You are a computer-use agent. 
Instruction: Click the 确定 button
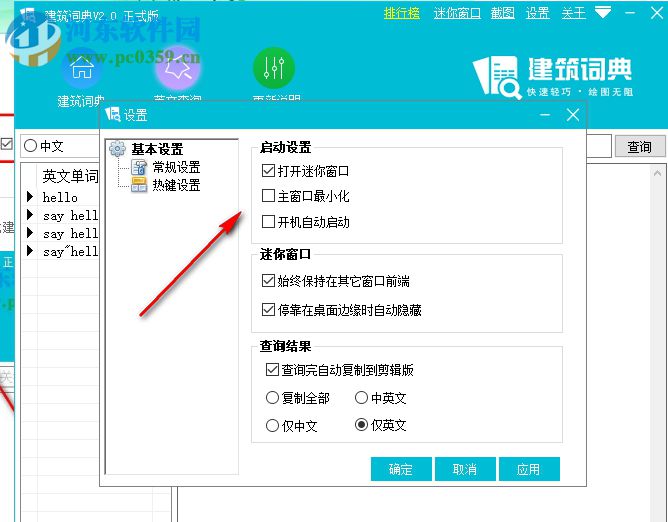coord(401,469)
